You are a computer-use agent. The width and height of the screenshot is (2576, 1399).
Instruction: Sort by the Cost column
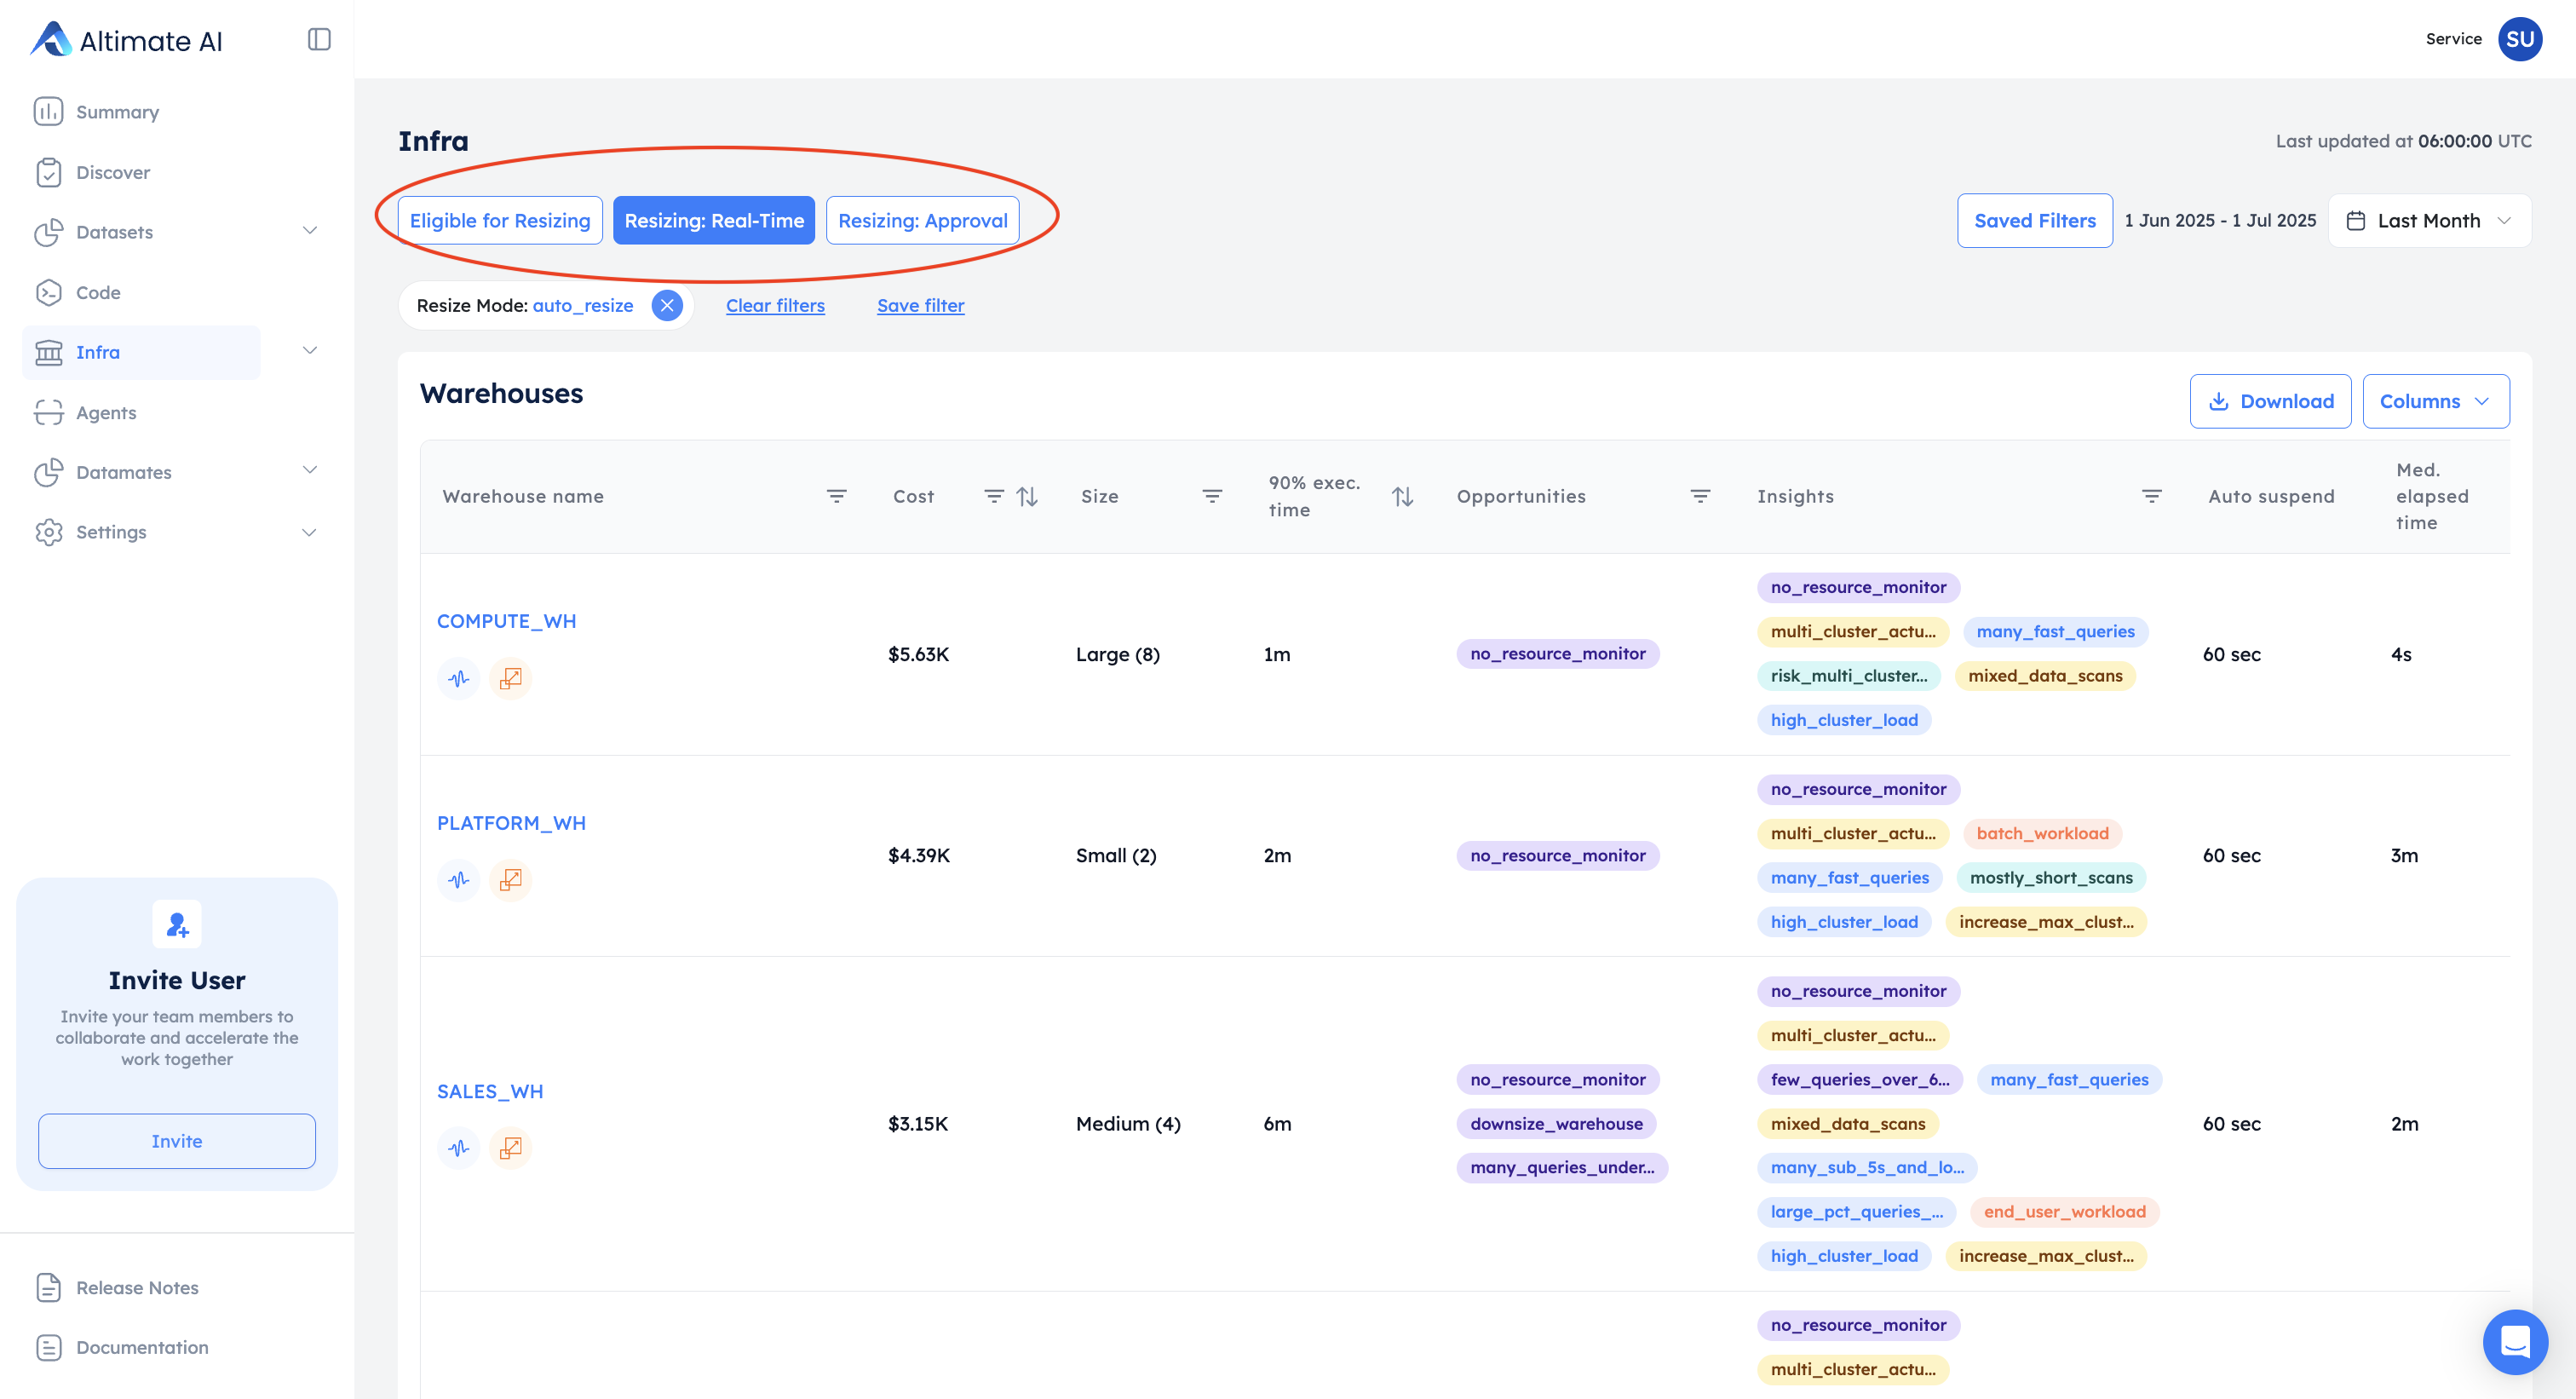1027,496
